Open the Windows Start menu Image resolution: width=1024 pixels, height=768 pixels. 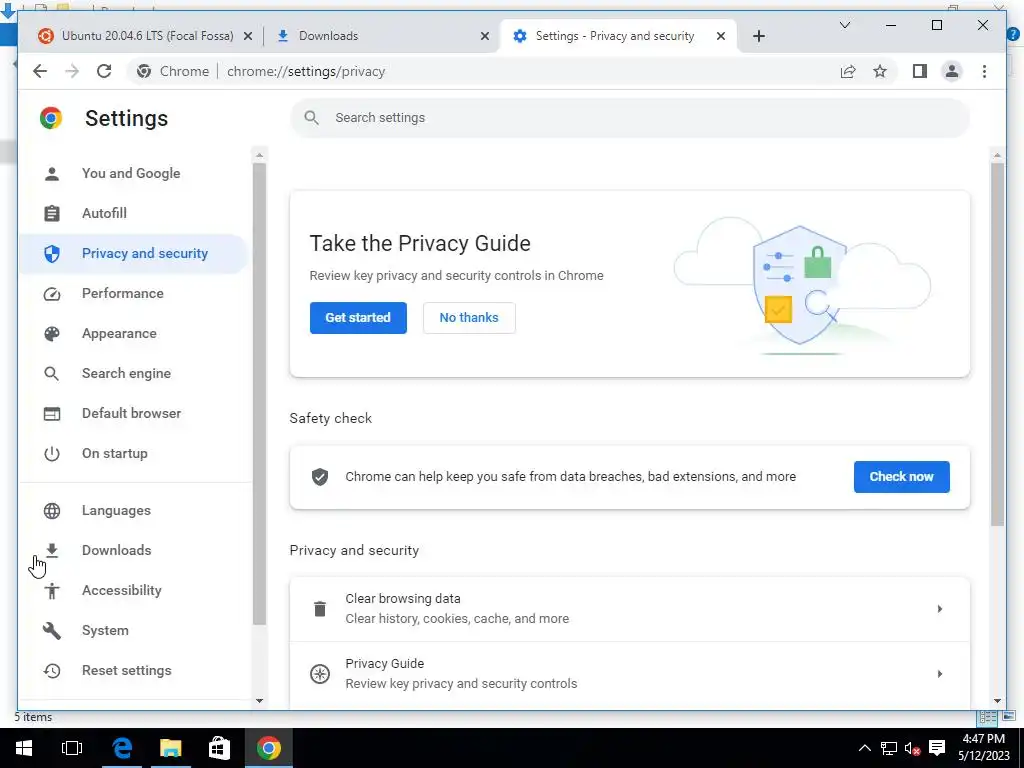[x=24, y=748]
